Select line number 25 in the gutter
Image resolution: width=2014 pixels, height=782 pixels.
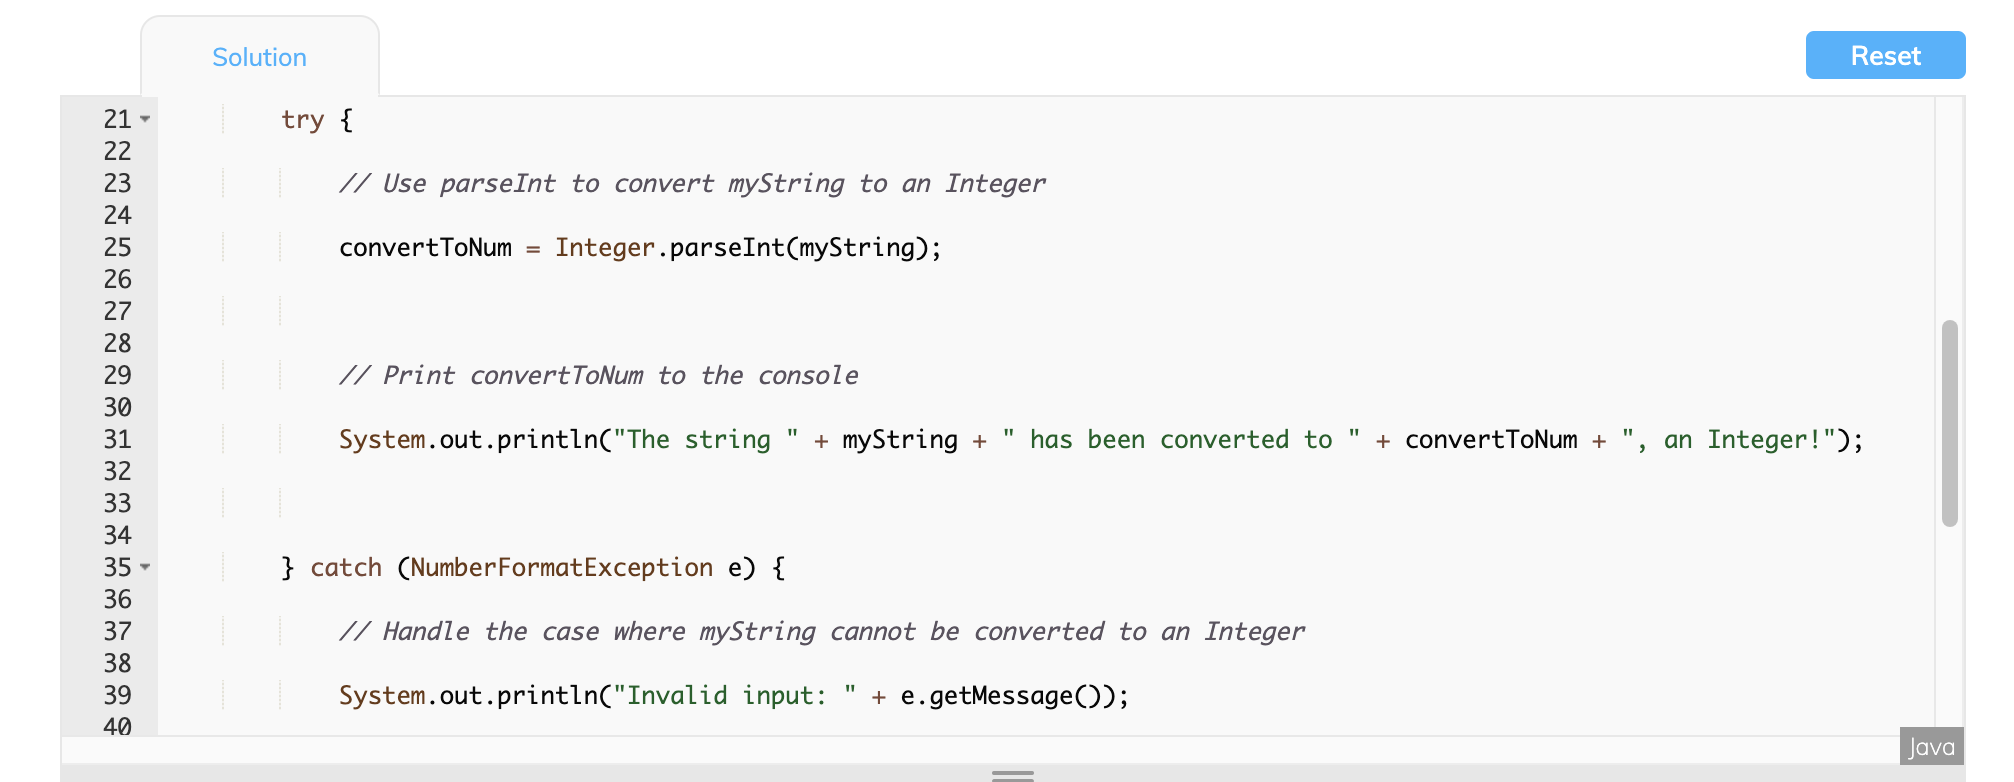coord(116,247)
